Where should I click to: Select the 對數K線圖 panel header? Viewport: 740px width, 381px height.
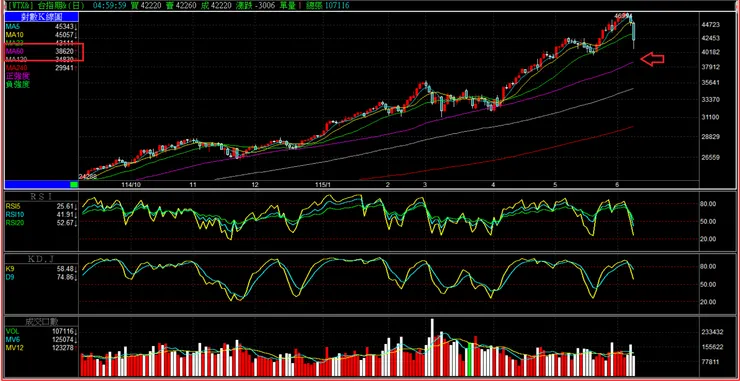[x=42, y=17]
